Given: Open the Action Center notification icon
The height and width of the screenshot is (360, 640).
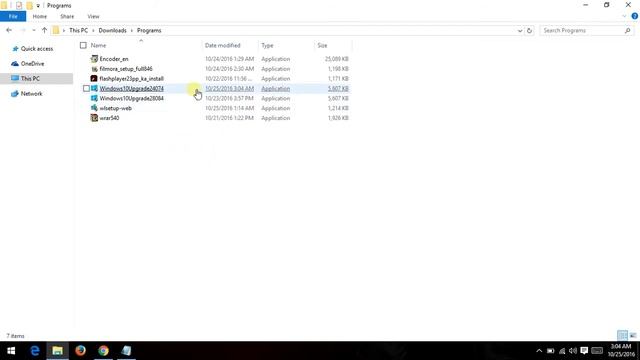Looking at the screenshot, I should click(x=584, y=351).
